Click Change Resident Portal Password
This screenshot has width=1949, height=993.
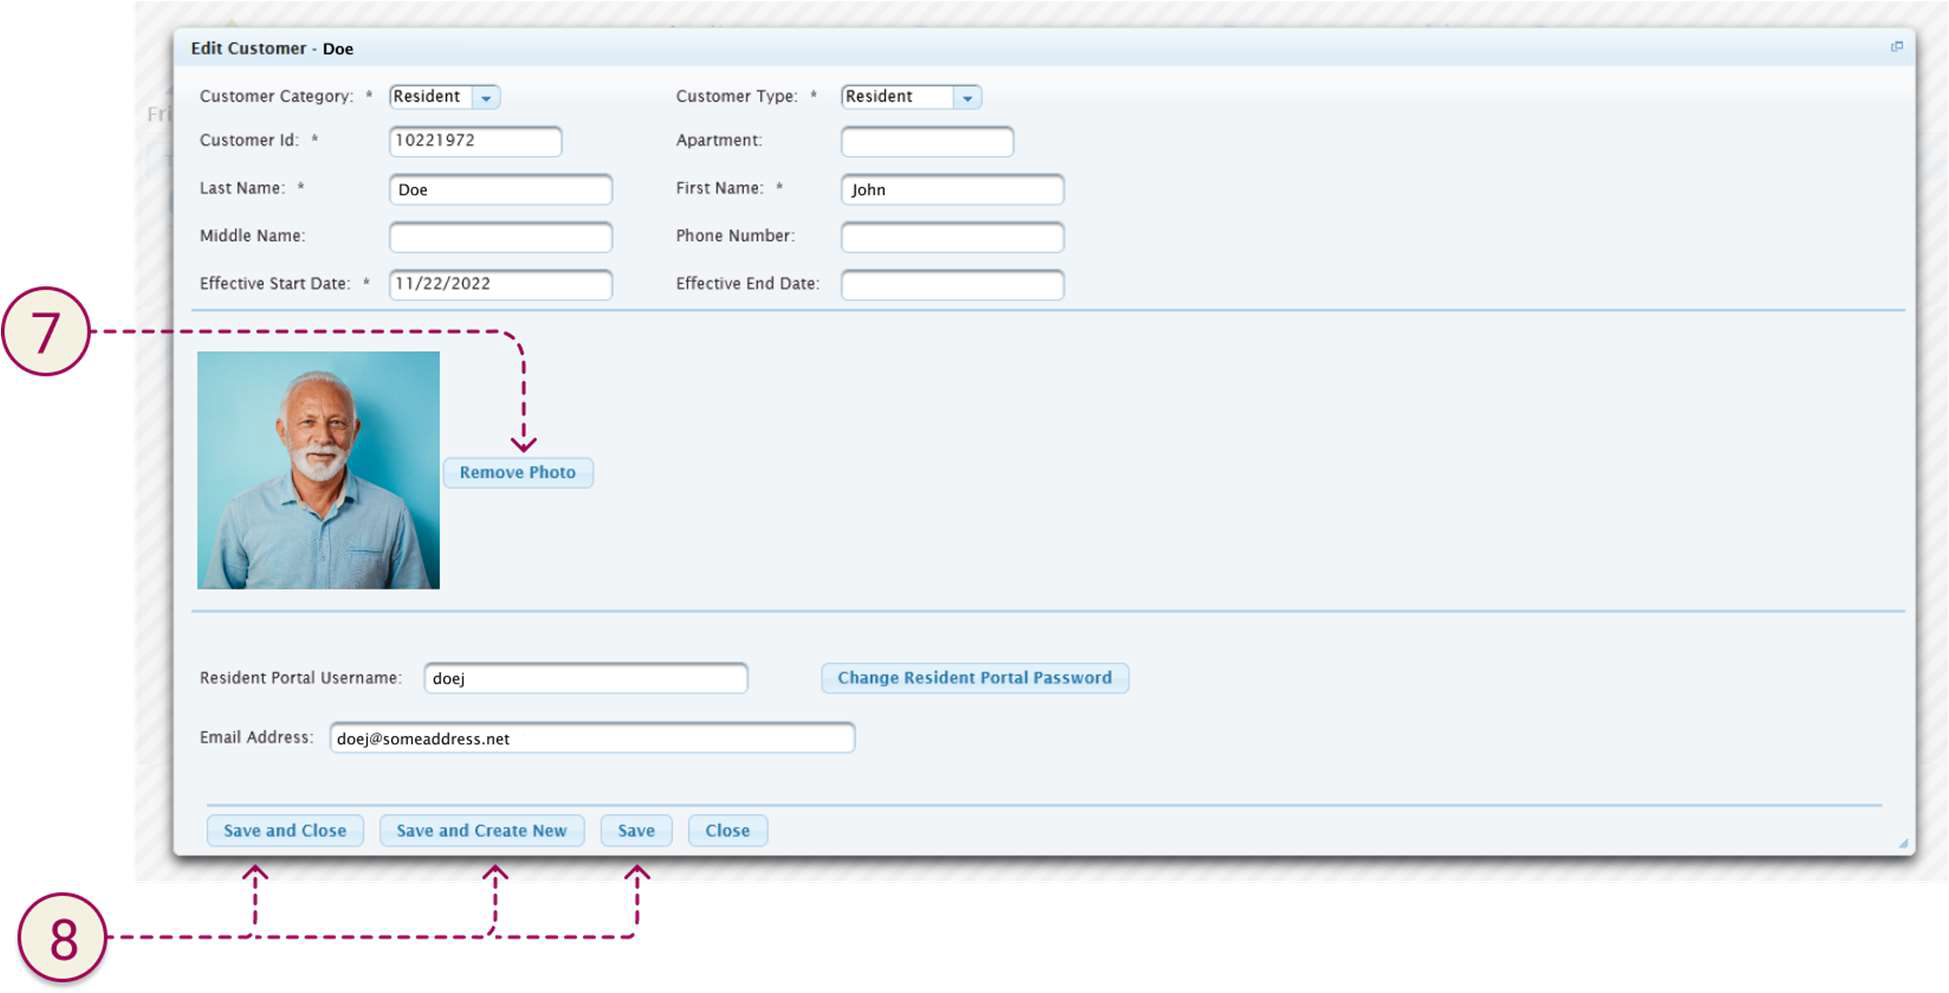(974, 678)
